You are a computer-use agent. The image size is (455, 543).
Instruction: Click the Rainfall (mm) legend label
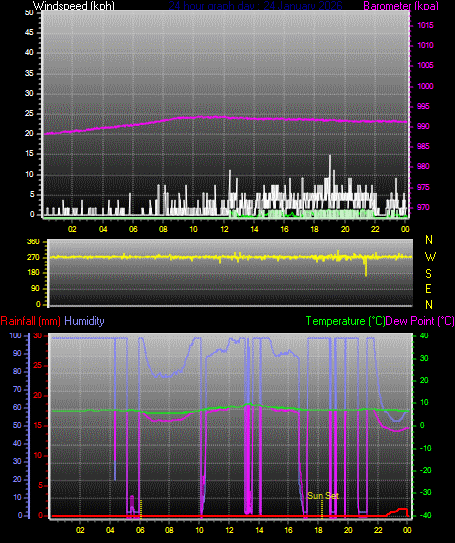pyautogui.click(x=30, y=321)
